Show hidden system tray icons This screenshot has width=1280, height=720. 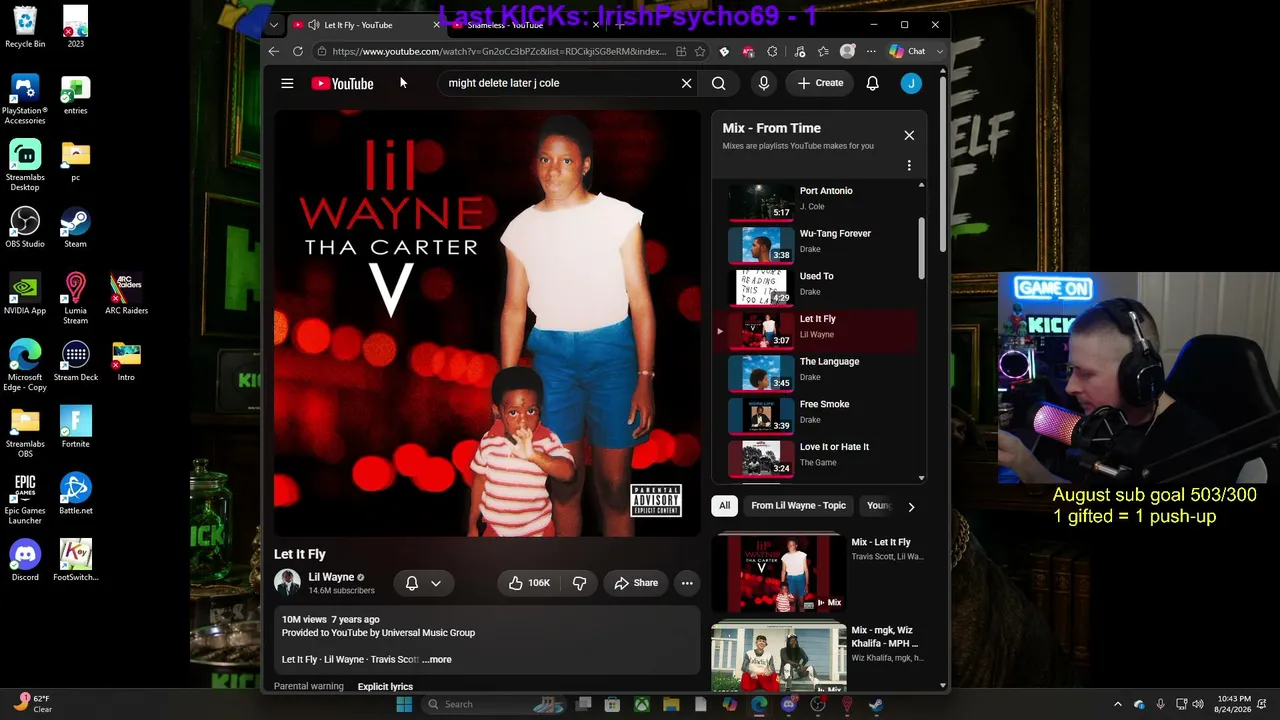[1118, 704]
